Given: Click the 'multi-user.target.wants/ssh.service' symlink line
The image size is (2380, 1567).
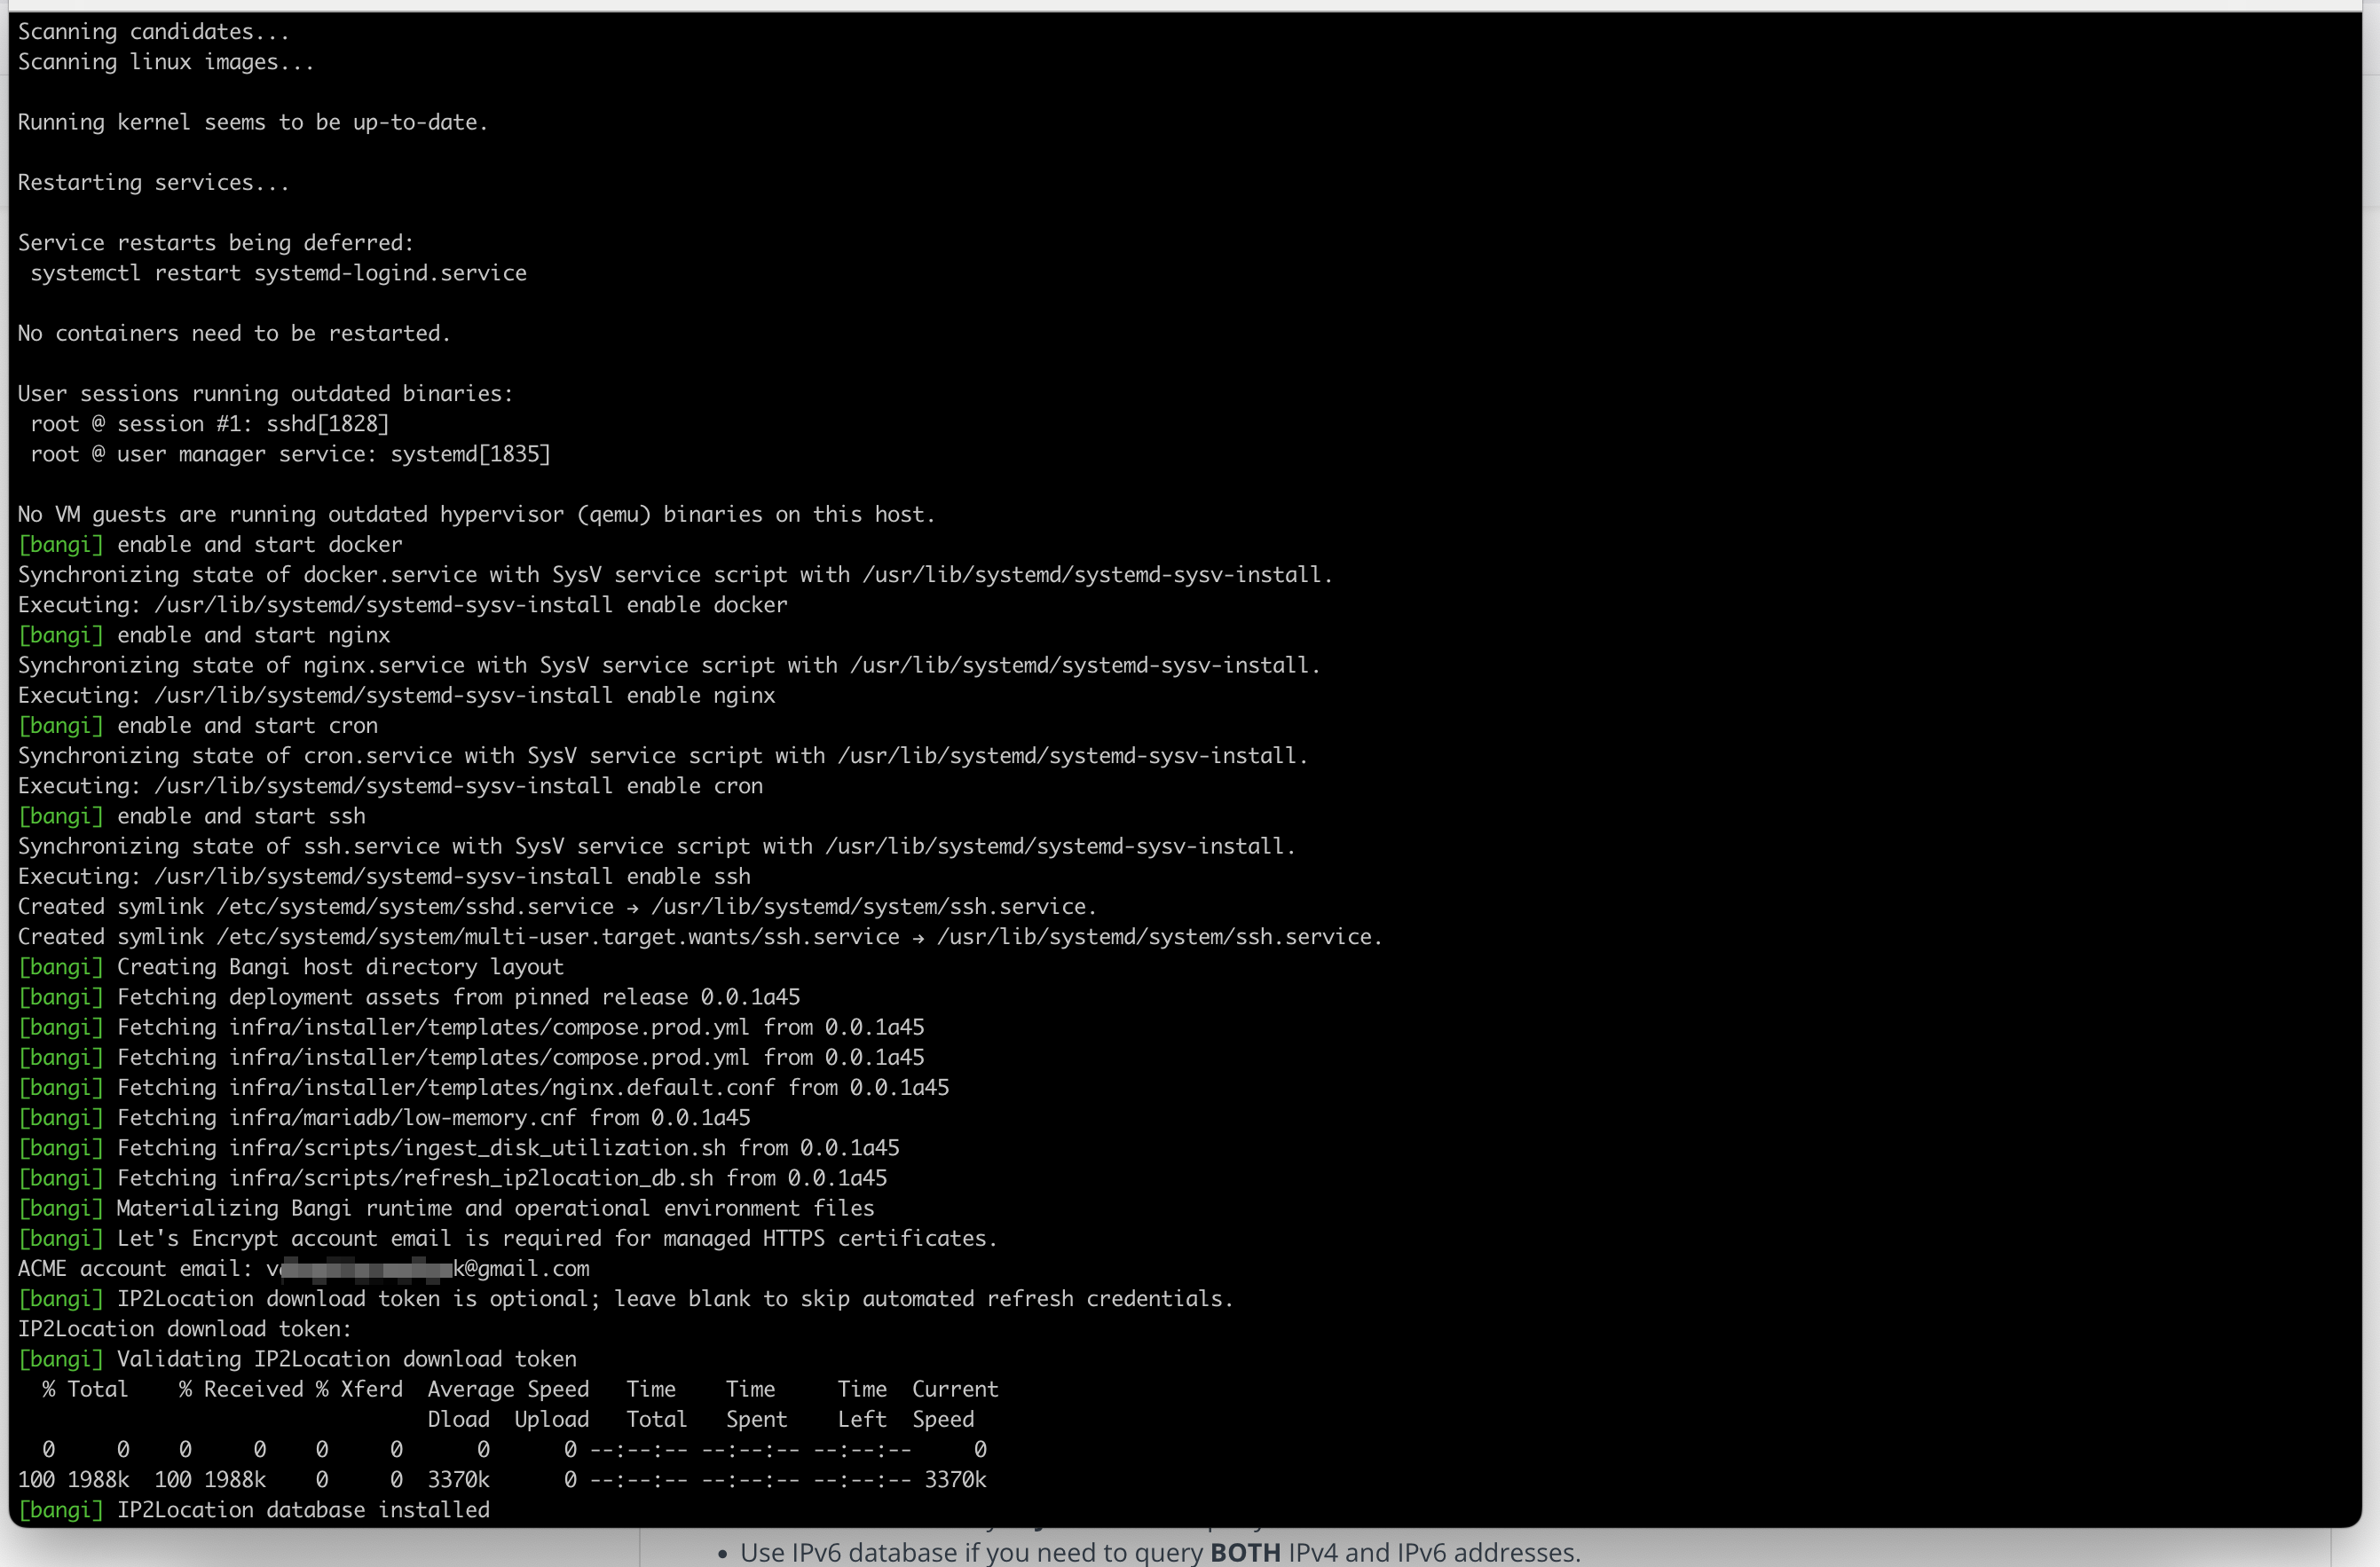Looking at the screenshot, I should (x=700, y=937).
